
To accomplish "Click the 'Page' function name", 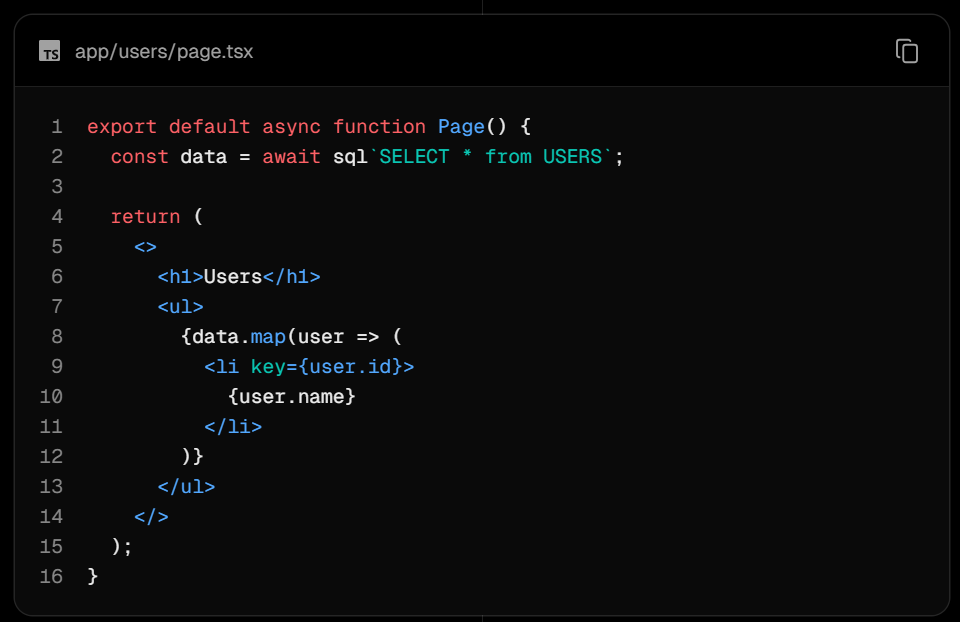I will pos(461,127).
